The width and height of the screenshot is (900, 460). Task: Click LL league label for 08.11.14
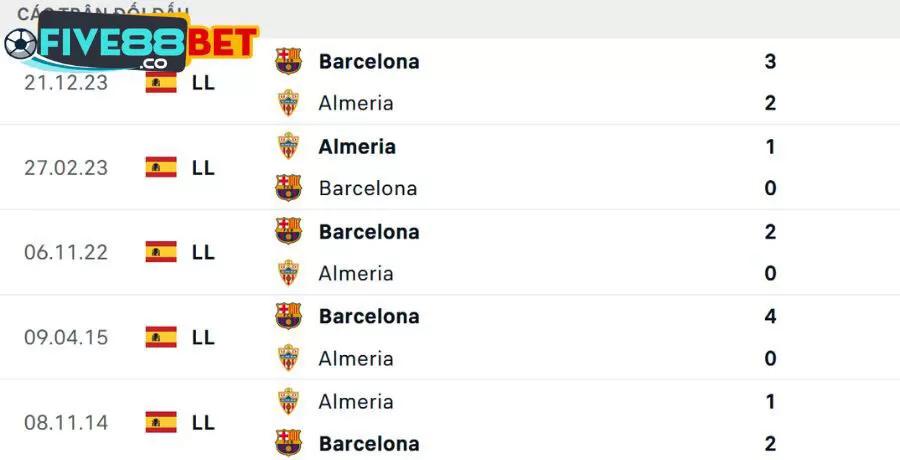[x=203, y=422]
